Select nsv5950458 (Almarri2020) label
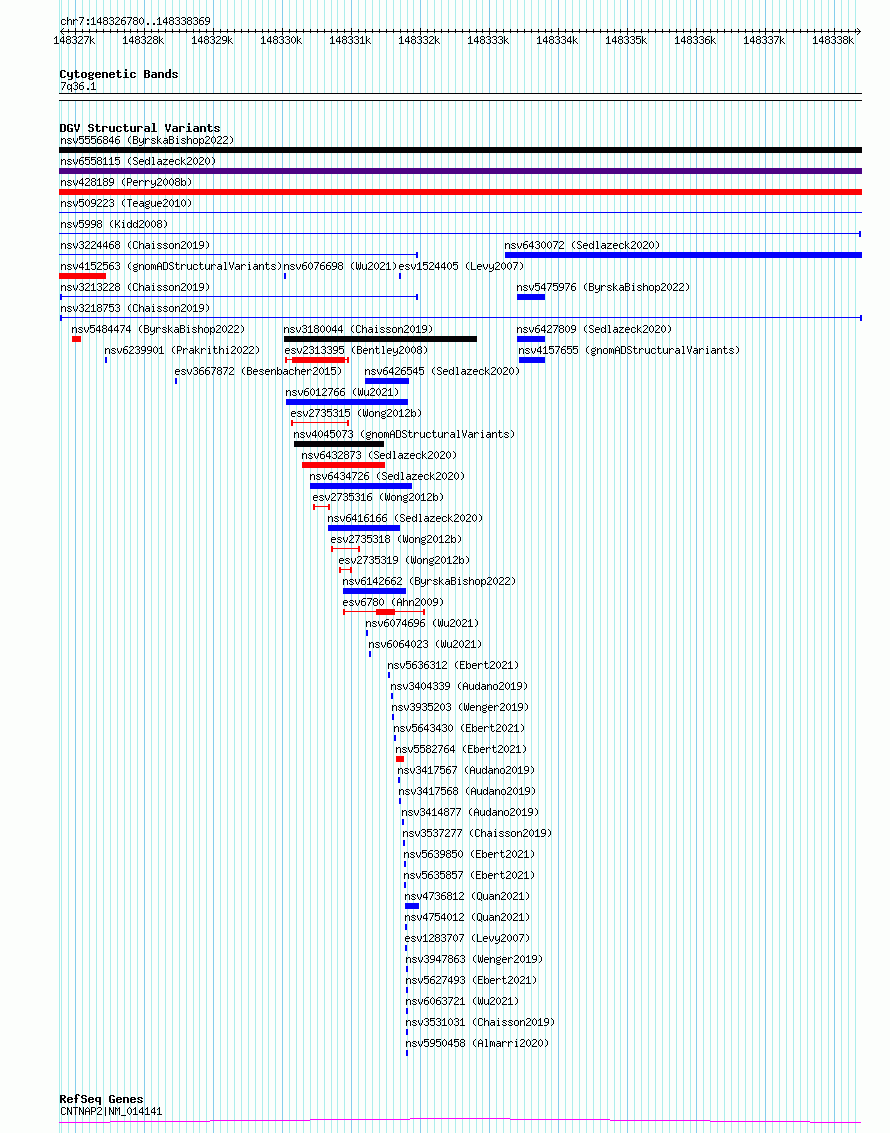Viewport: 890px width, 1133px height. click(x=477, y=1043)
